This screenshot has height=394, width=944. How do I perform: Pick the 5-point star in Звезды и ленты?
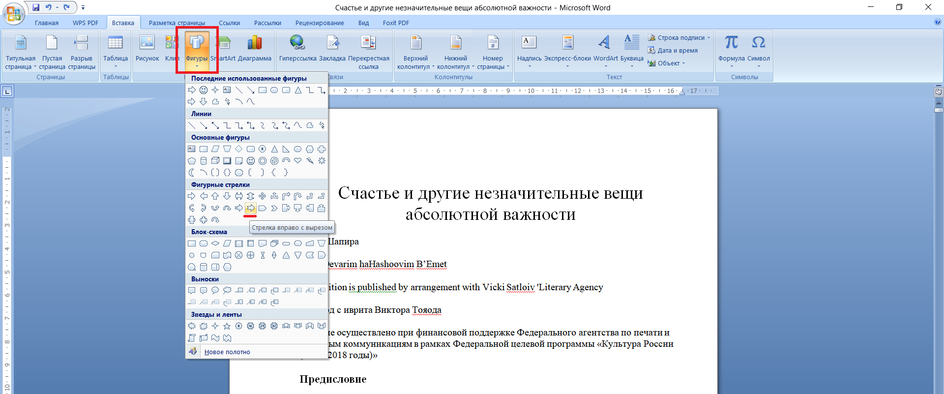[227, 327]
